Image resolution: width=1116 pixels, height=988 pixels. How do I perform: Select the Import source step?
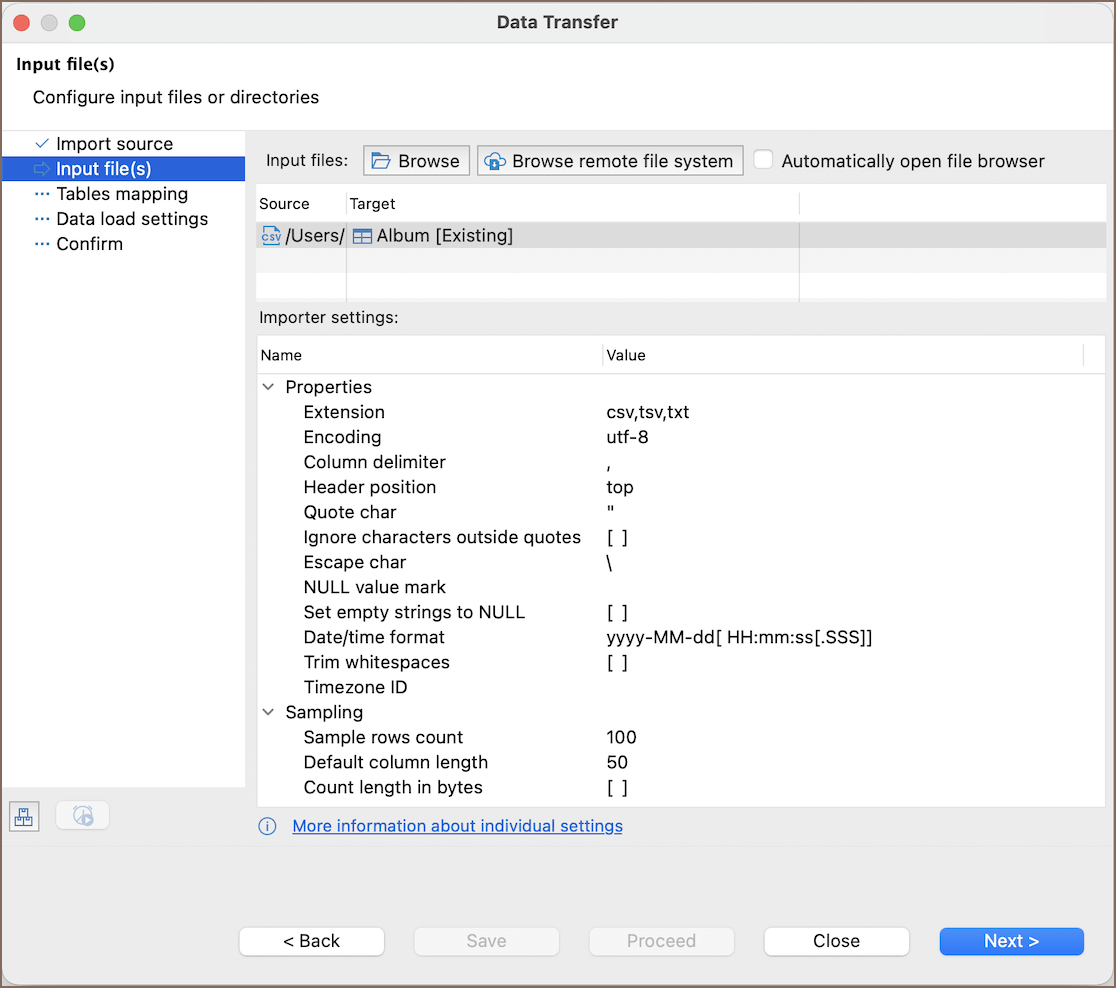114,144
